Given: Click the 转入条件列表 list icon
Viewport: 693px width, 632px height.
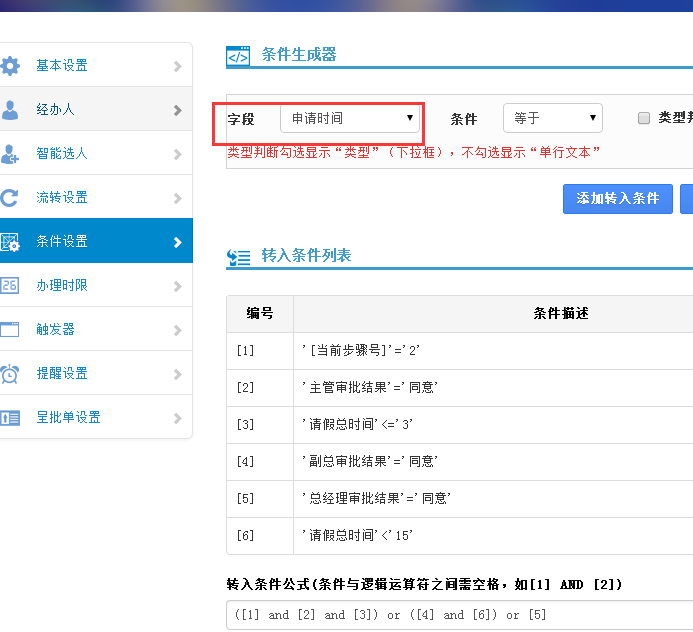Looking at the screenshot, I should coord(238,257).
